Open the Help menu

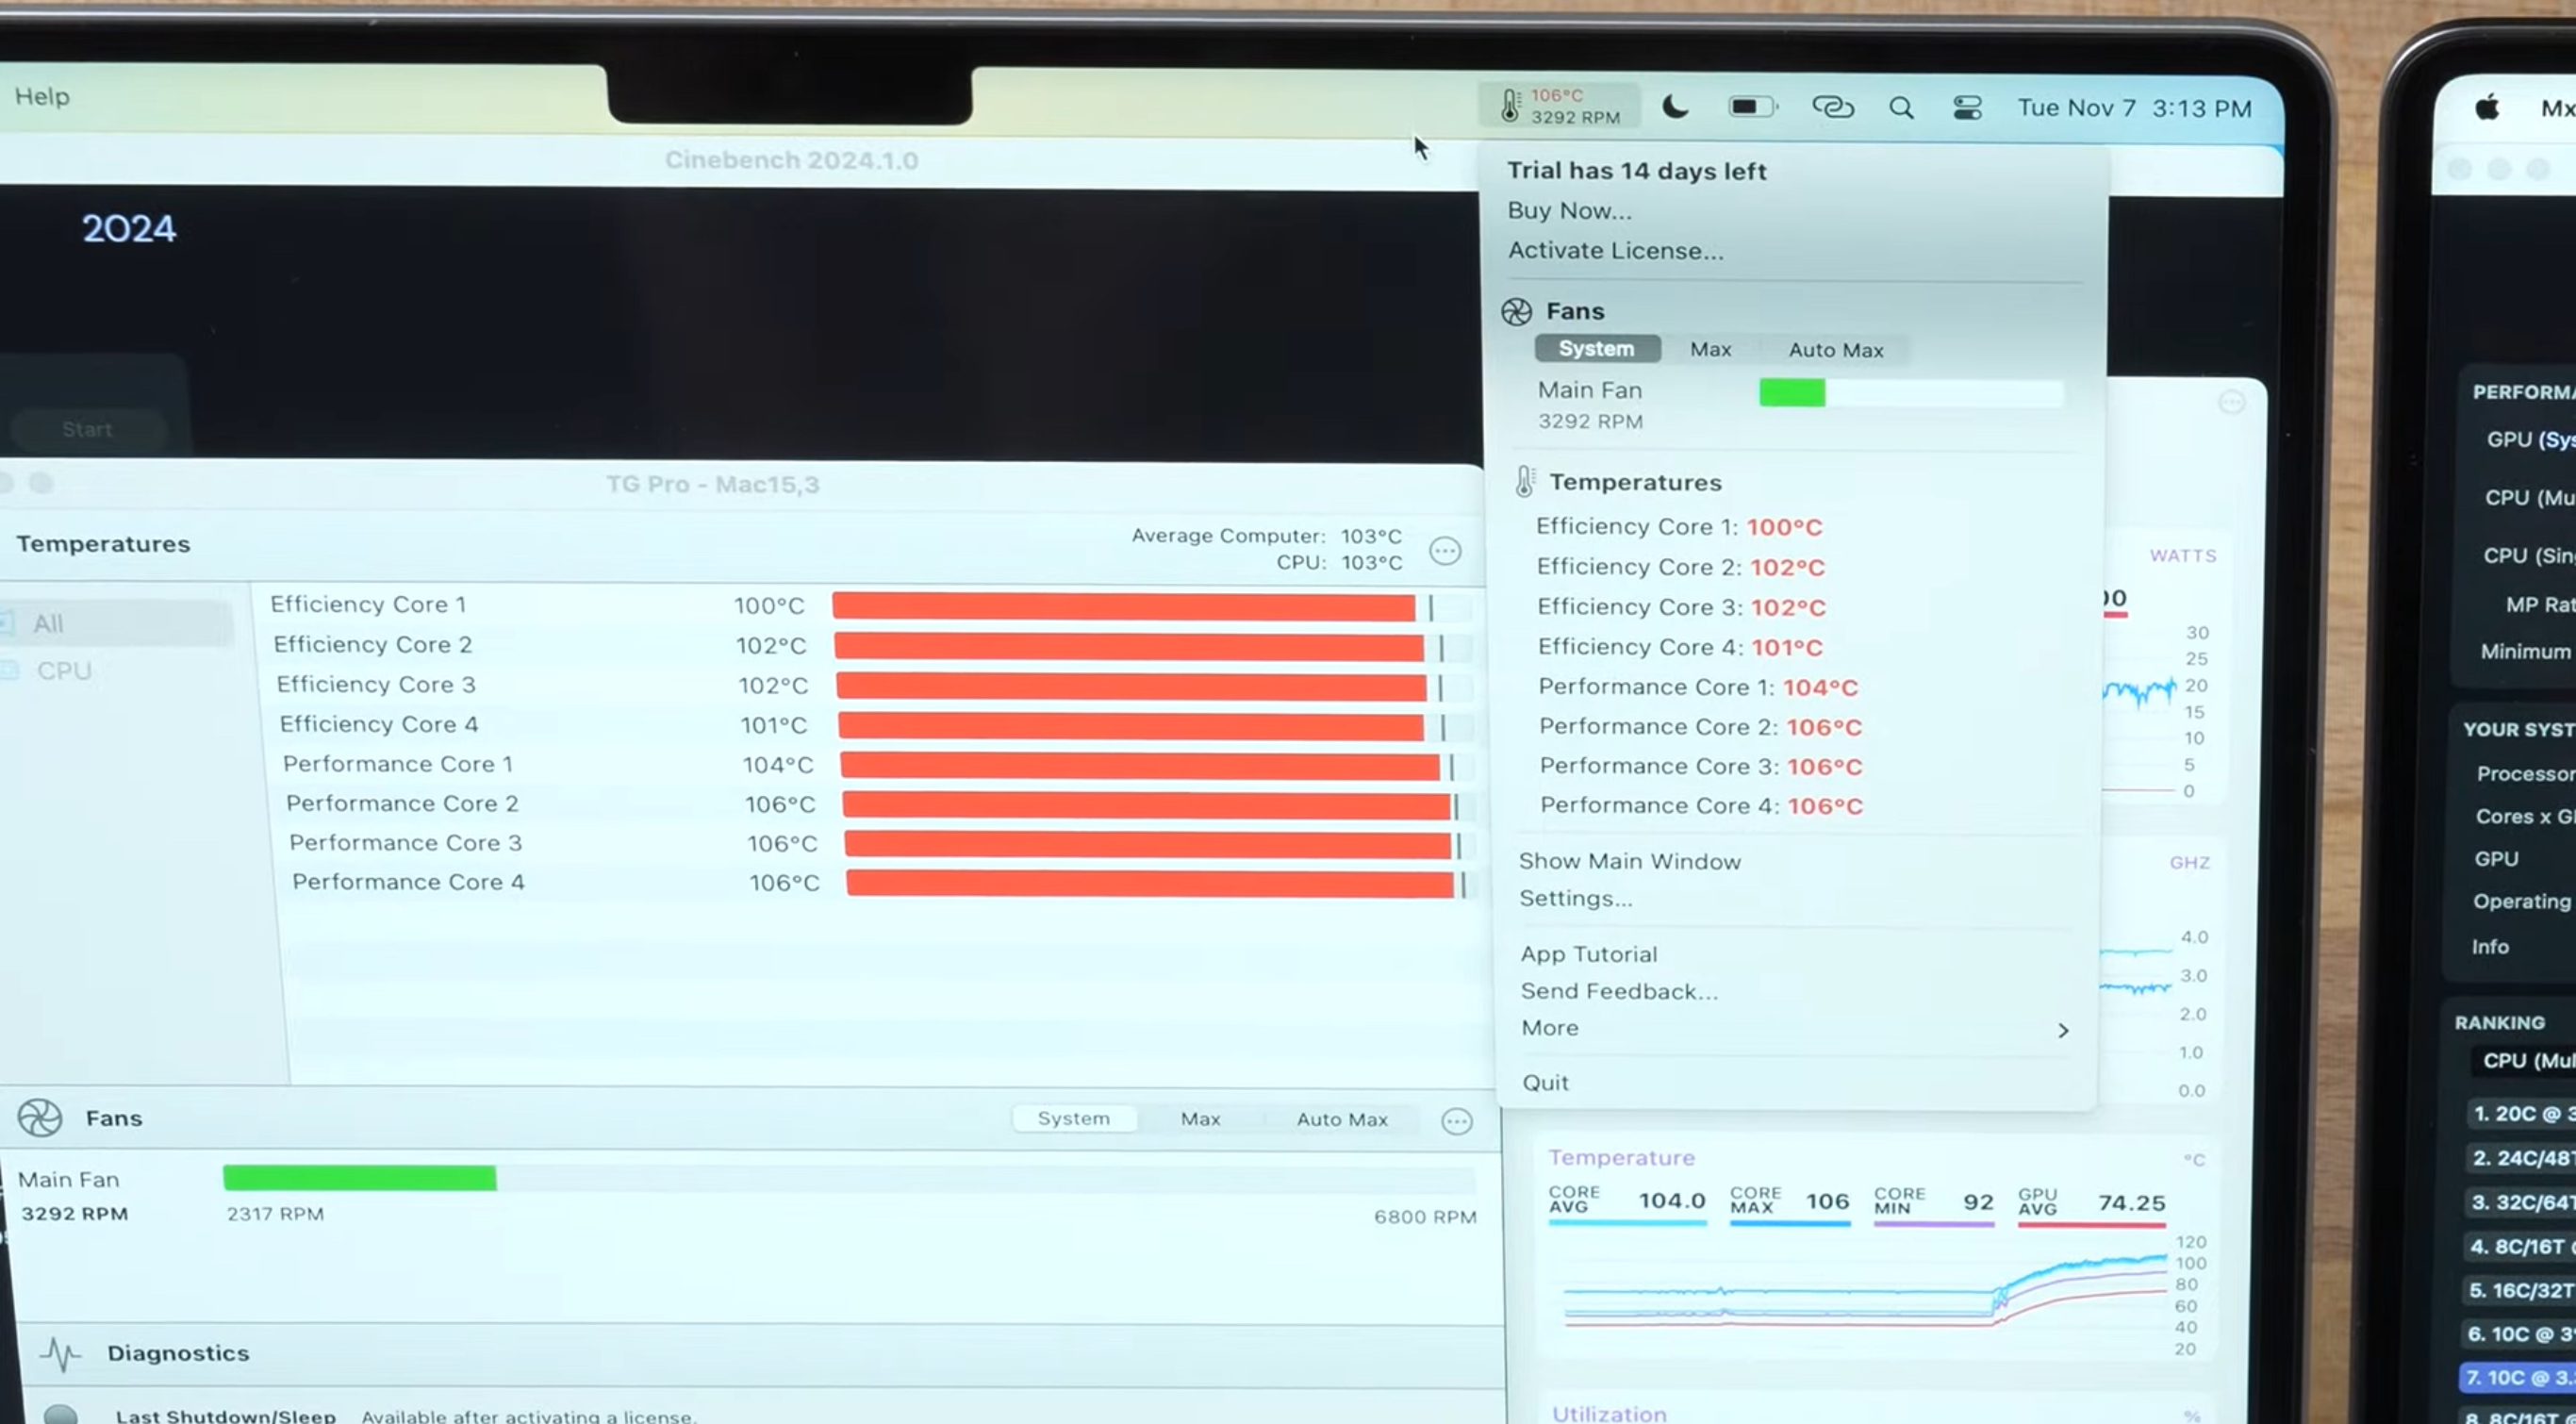(42, 96)
